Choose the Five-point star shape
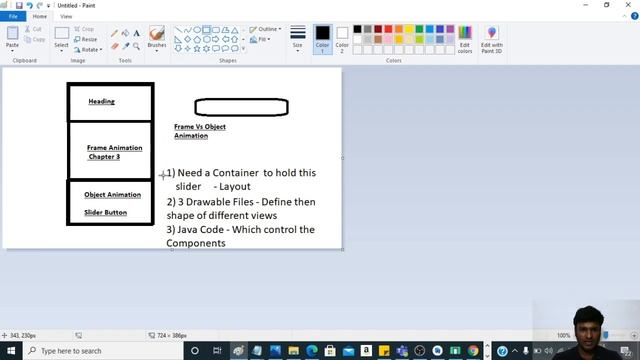640x360 pixels. point(197,49)
